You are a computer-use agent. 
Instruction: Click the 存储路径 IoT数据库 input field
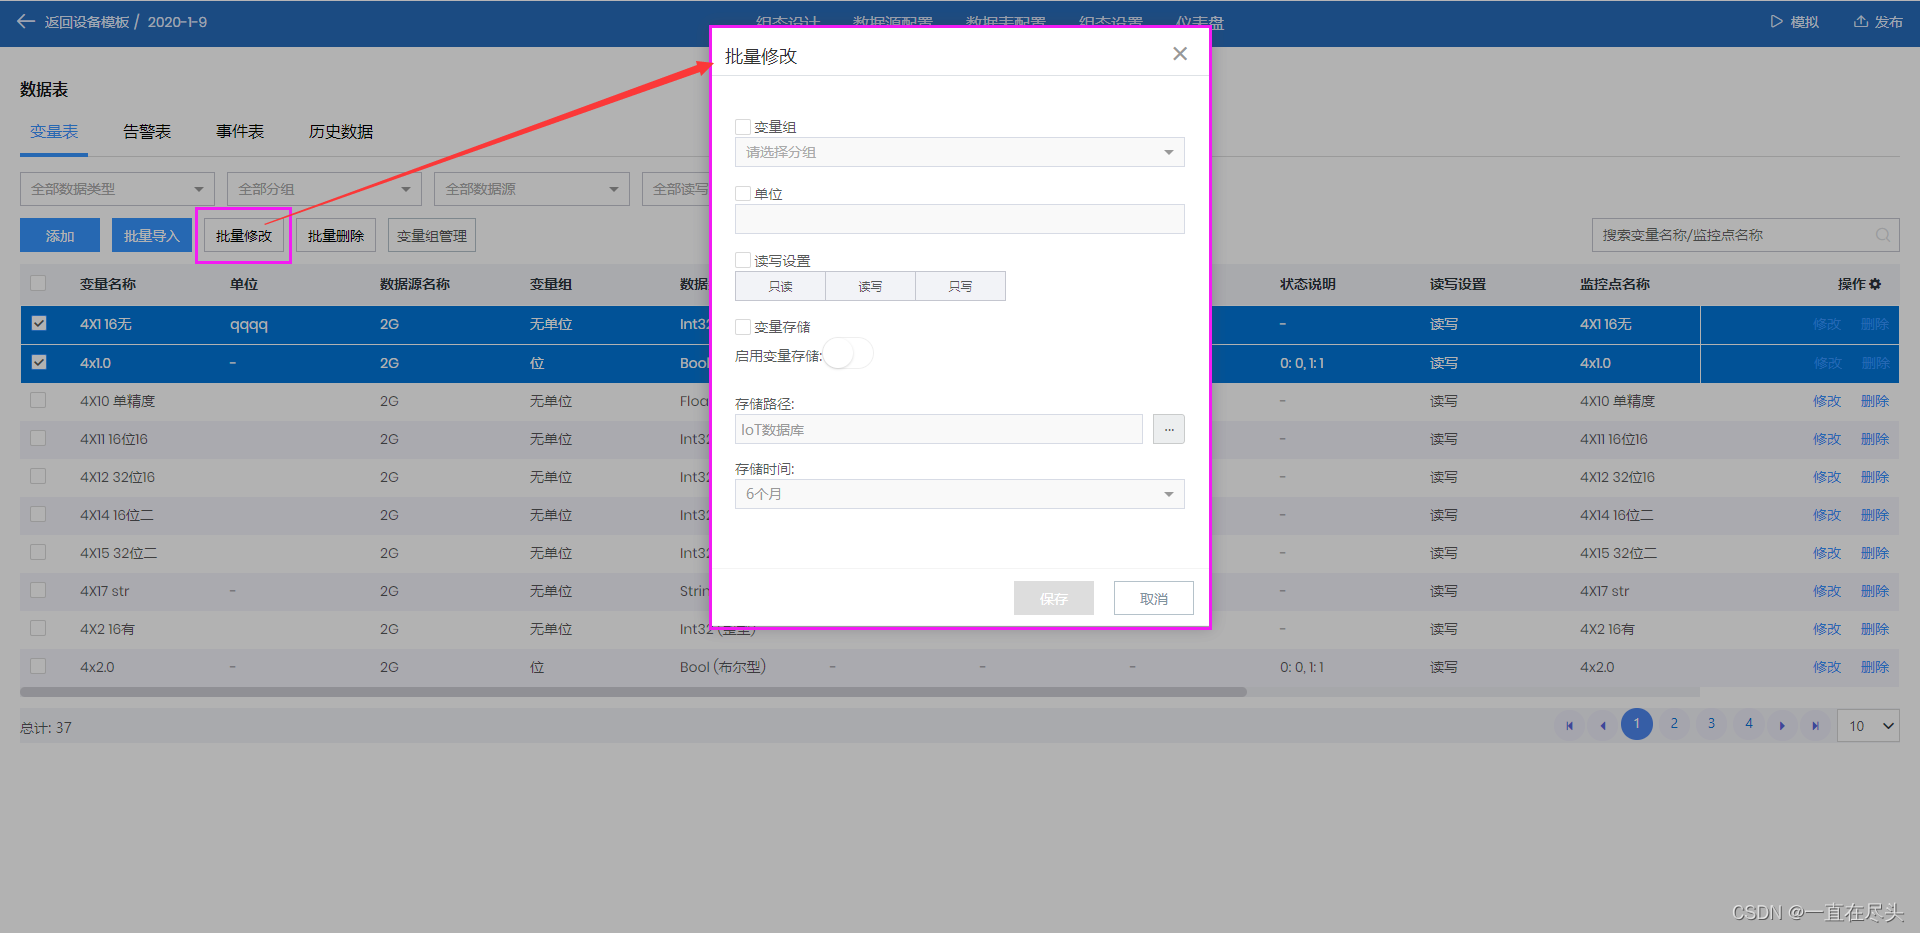coord(939,429)
